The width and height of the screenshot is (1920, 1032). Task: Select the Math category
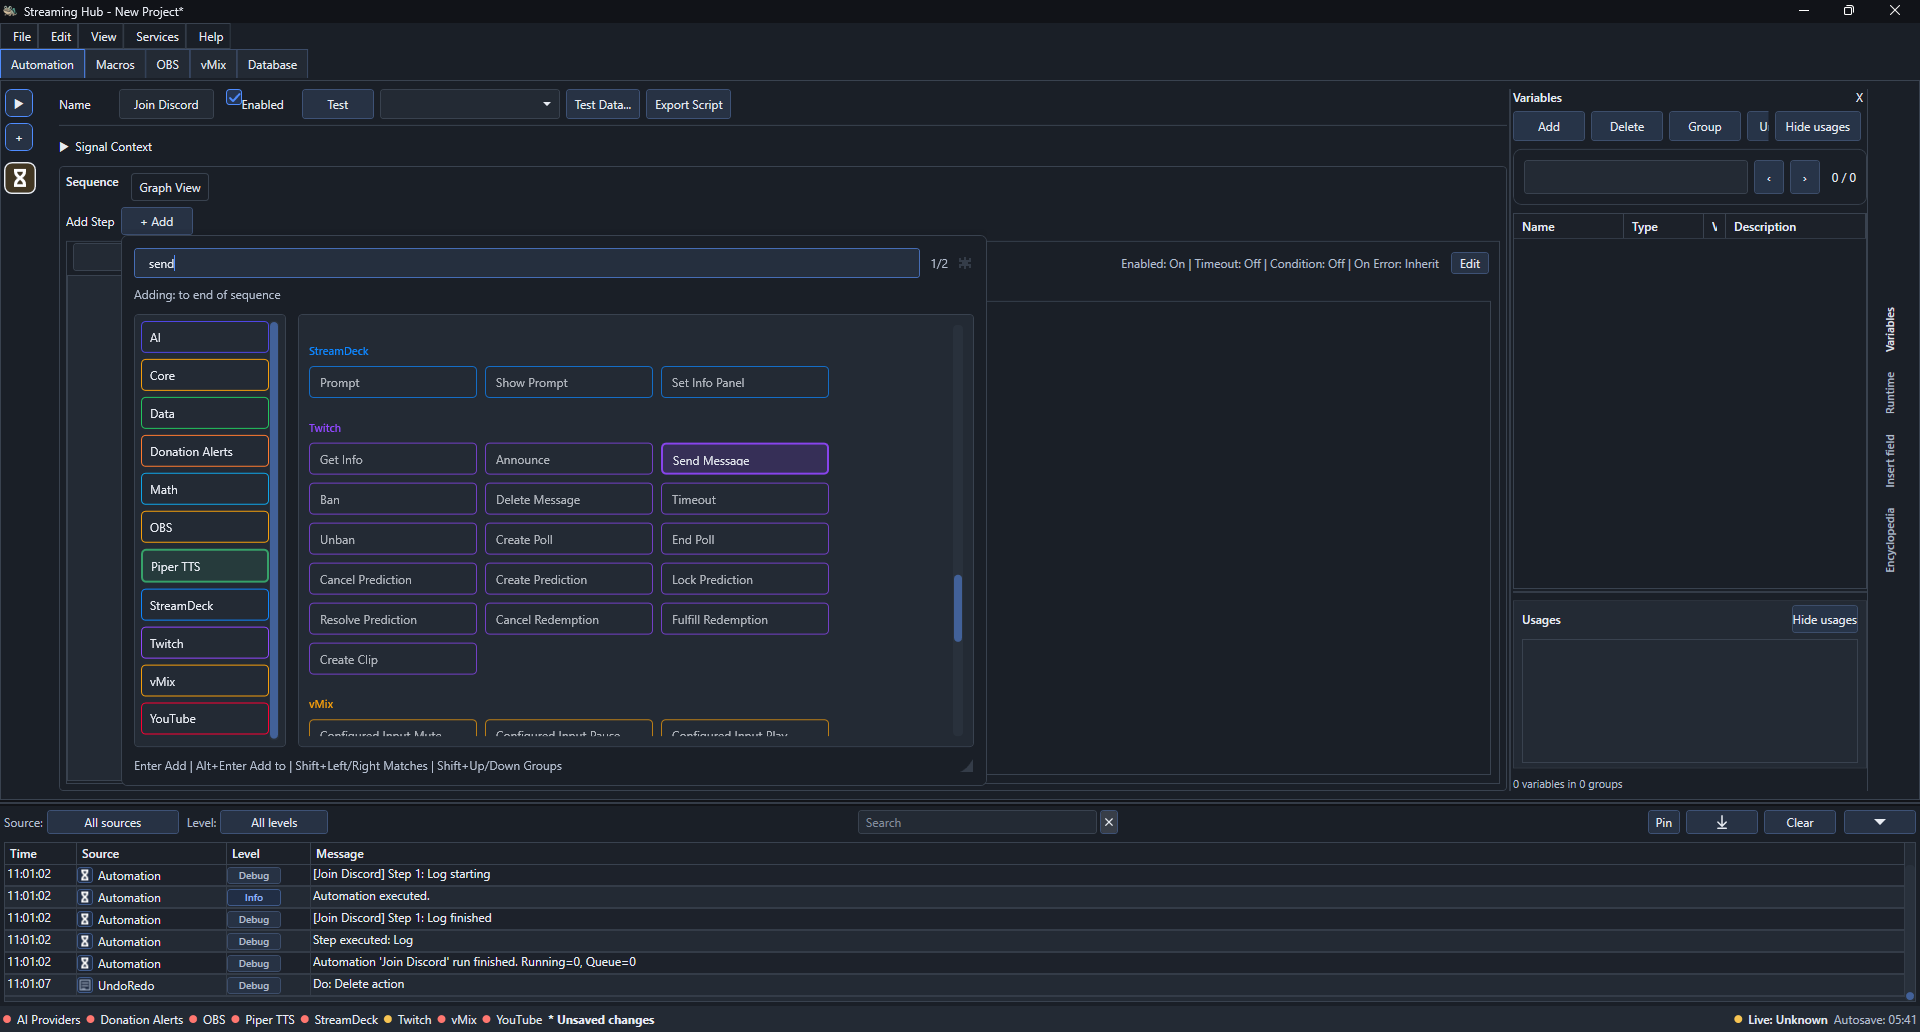coord(205,490)
